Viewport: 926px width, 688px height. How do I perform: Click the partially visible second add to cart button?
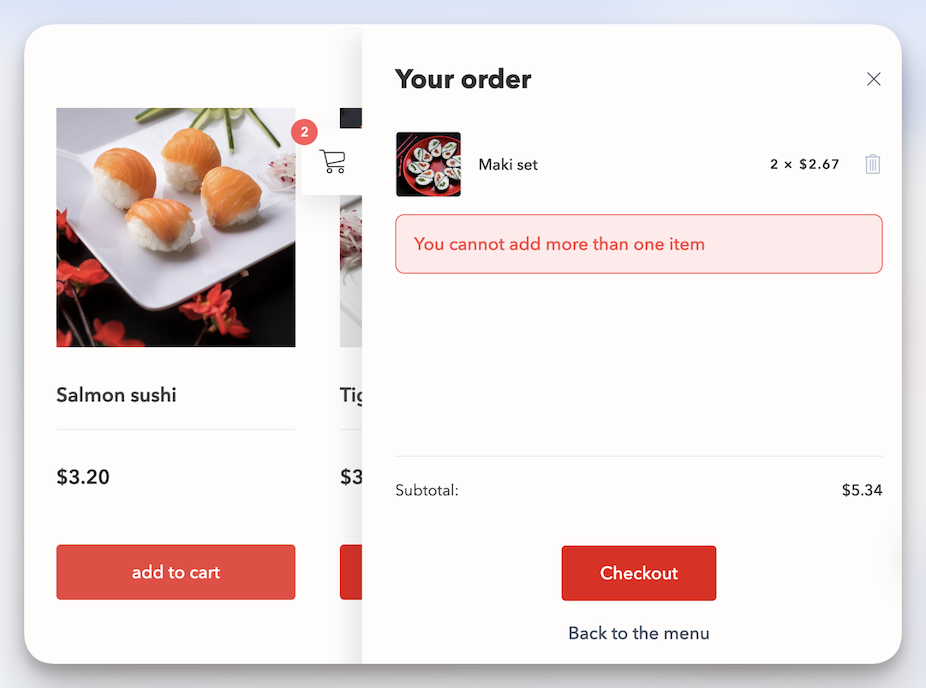[352, 572]
